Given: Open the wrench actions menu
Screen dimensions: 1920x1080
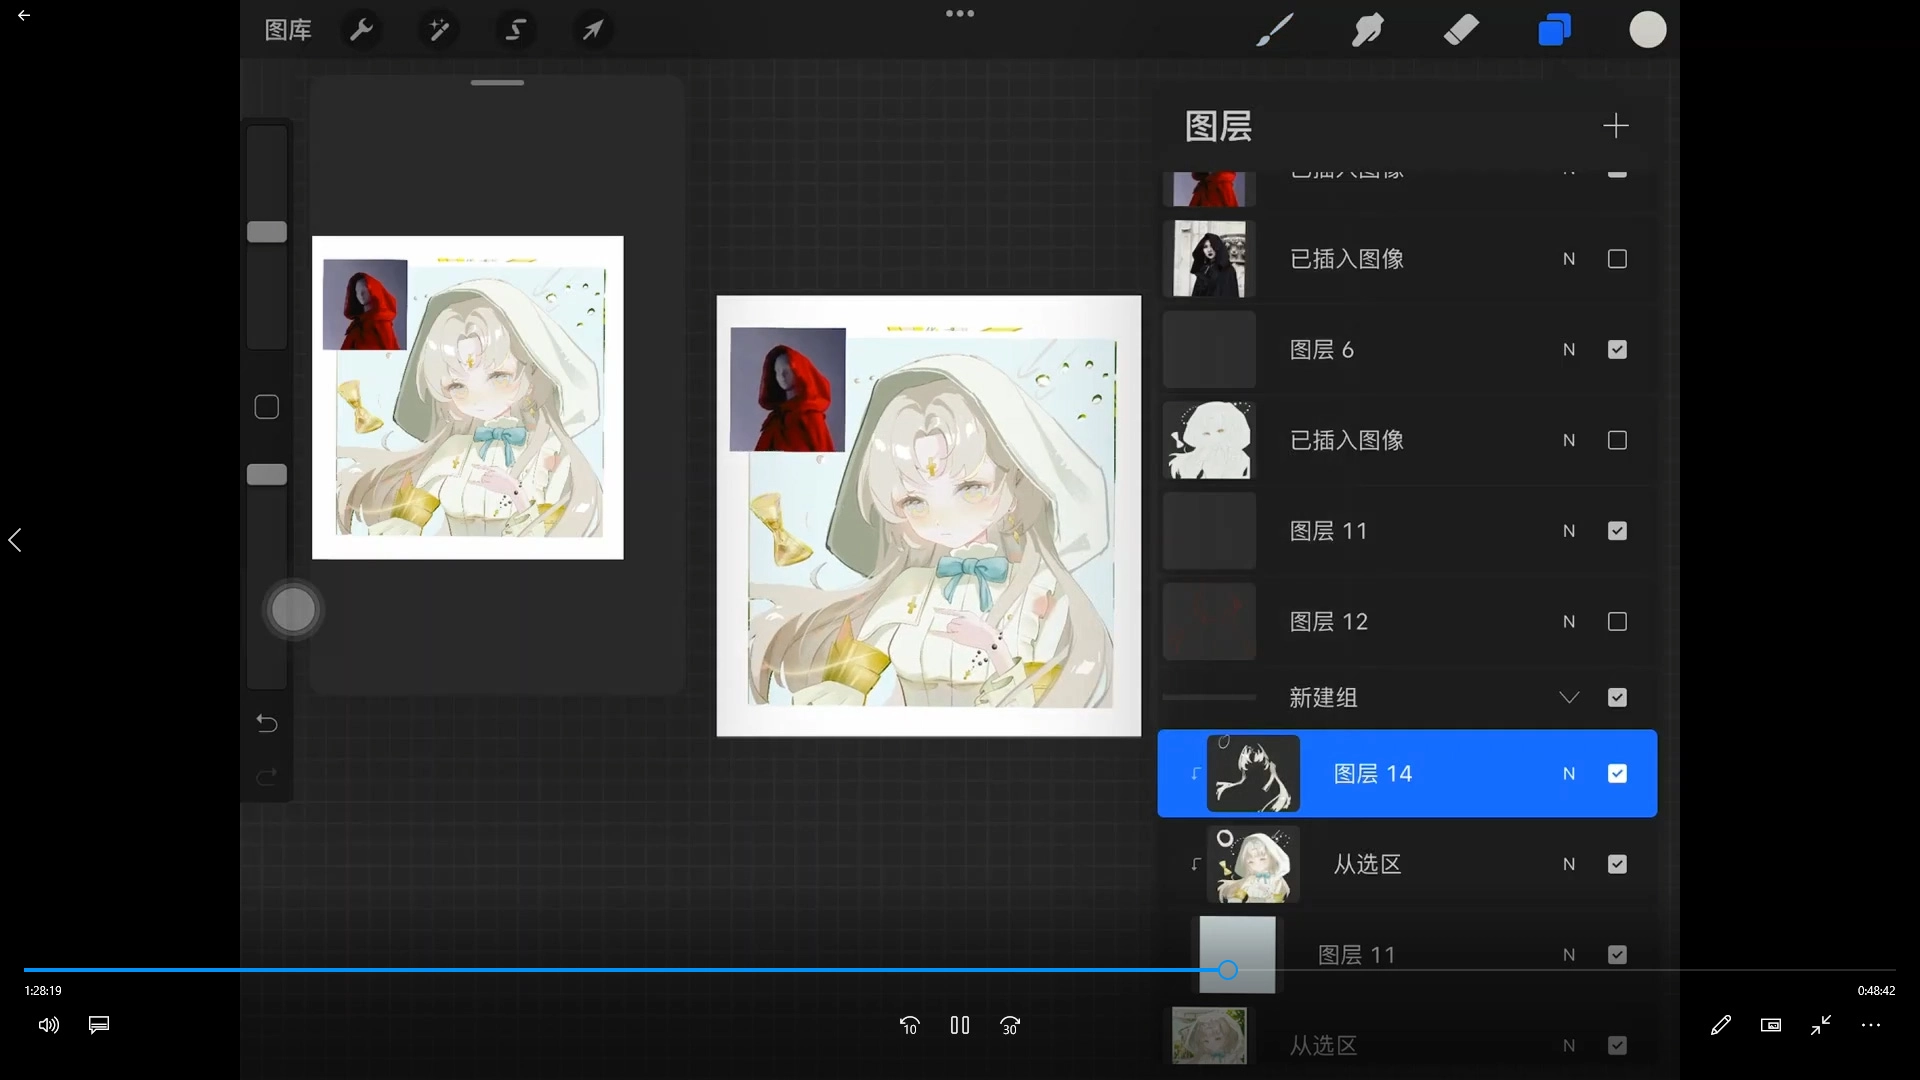Looking at the screenshot, I should tap(361, 30).
